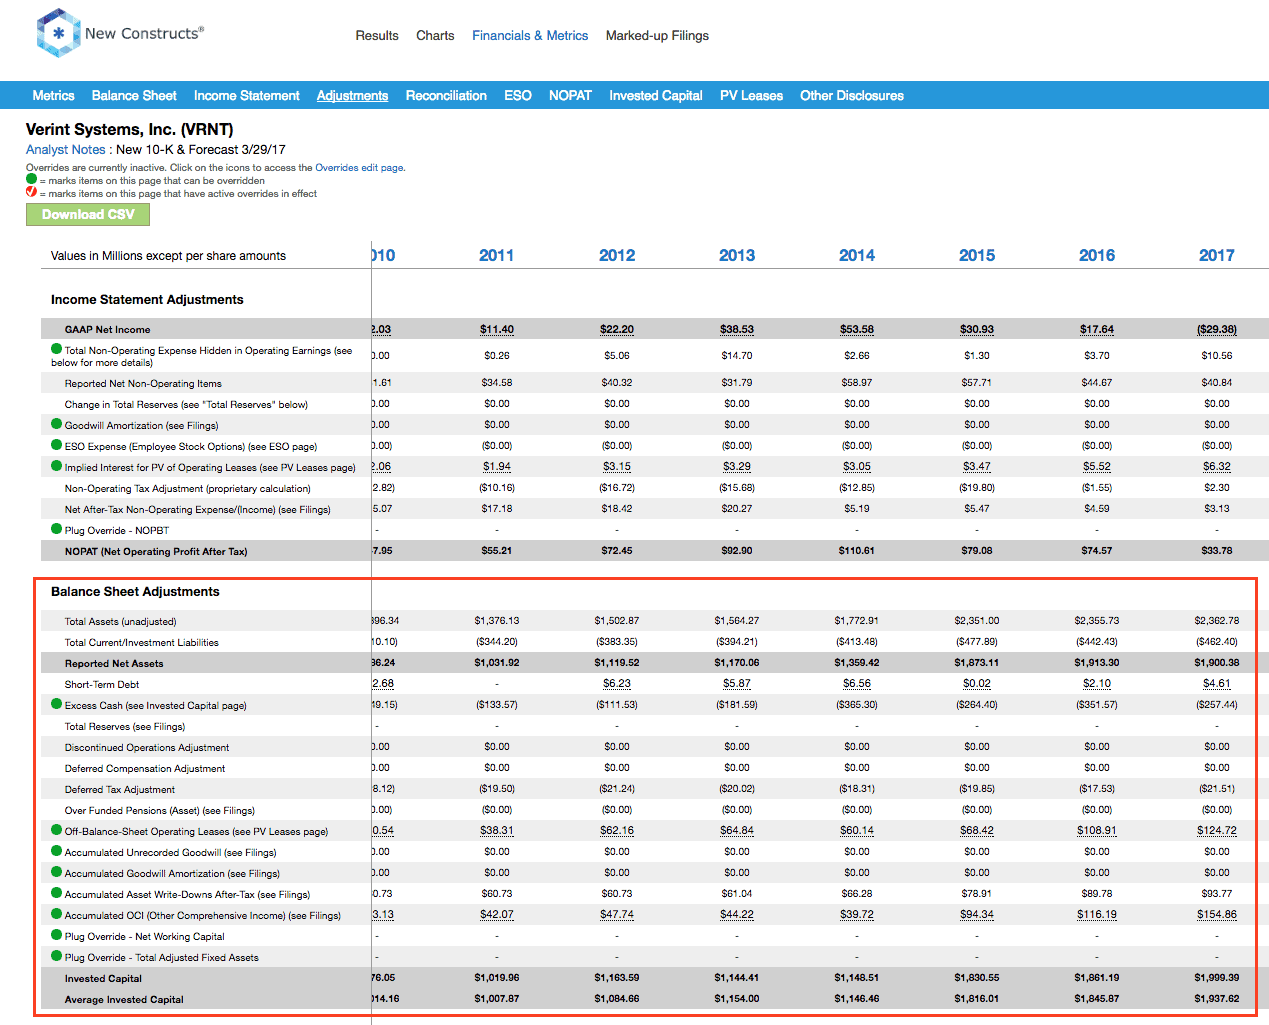
Task: Click the 2011 column header
Action: (496, 255)
